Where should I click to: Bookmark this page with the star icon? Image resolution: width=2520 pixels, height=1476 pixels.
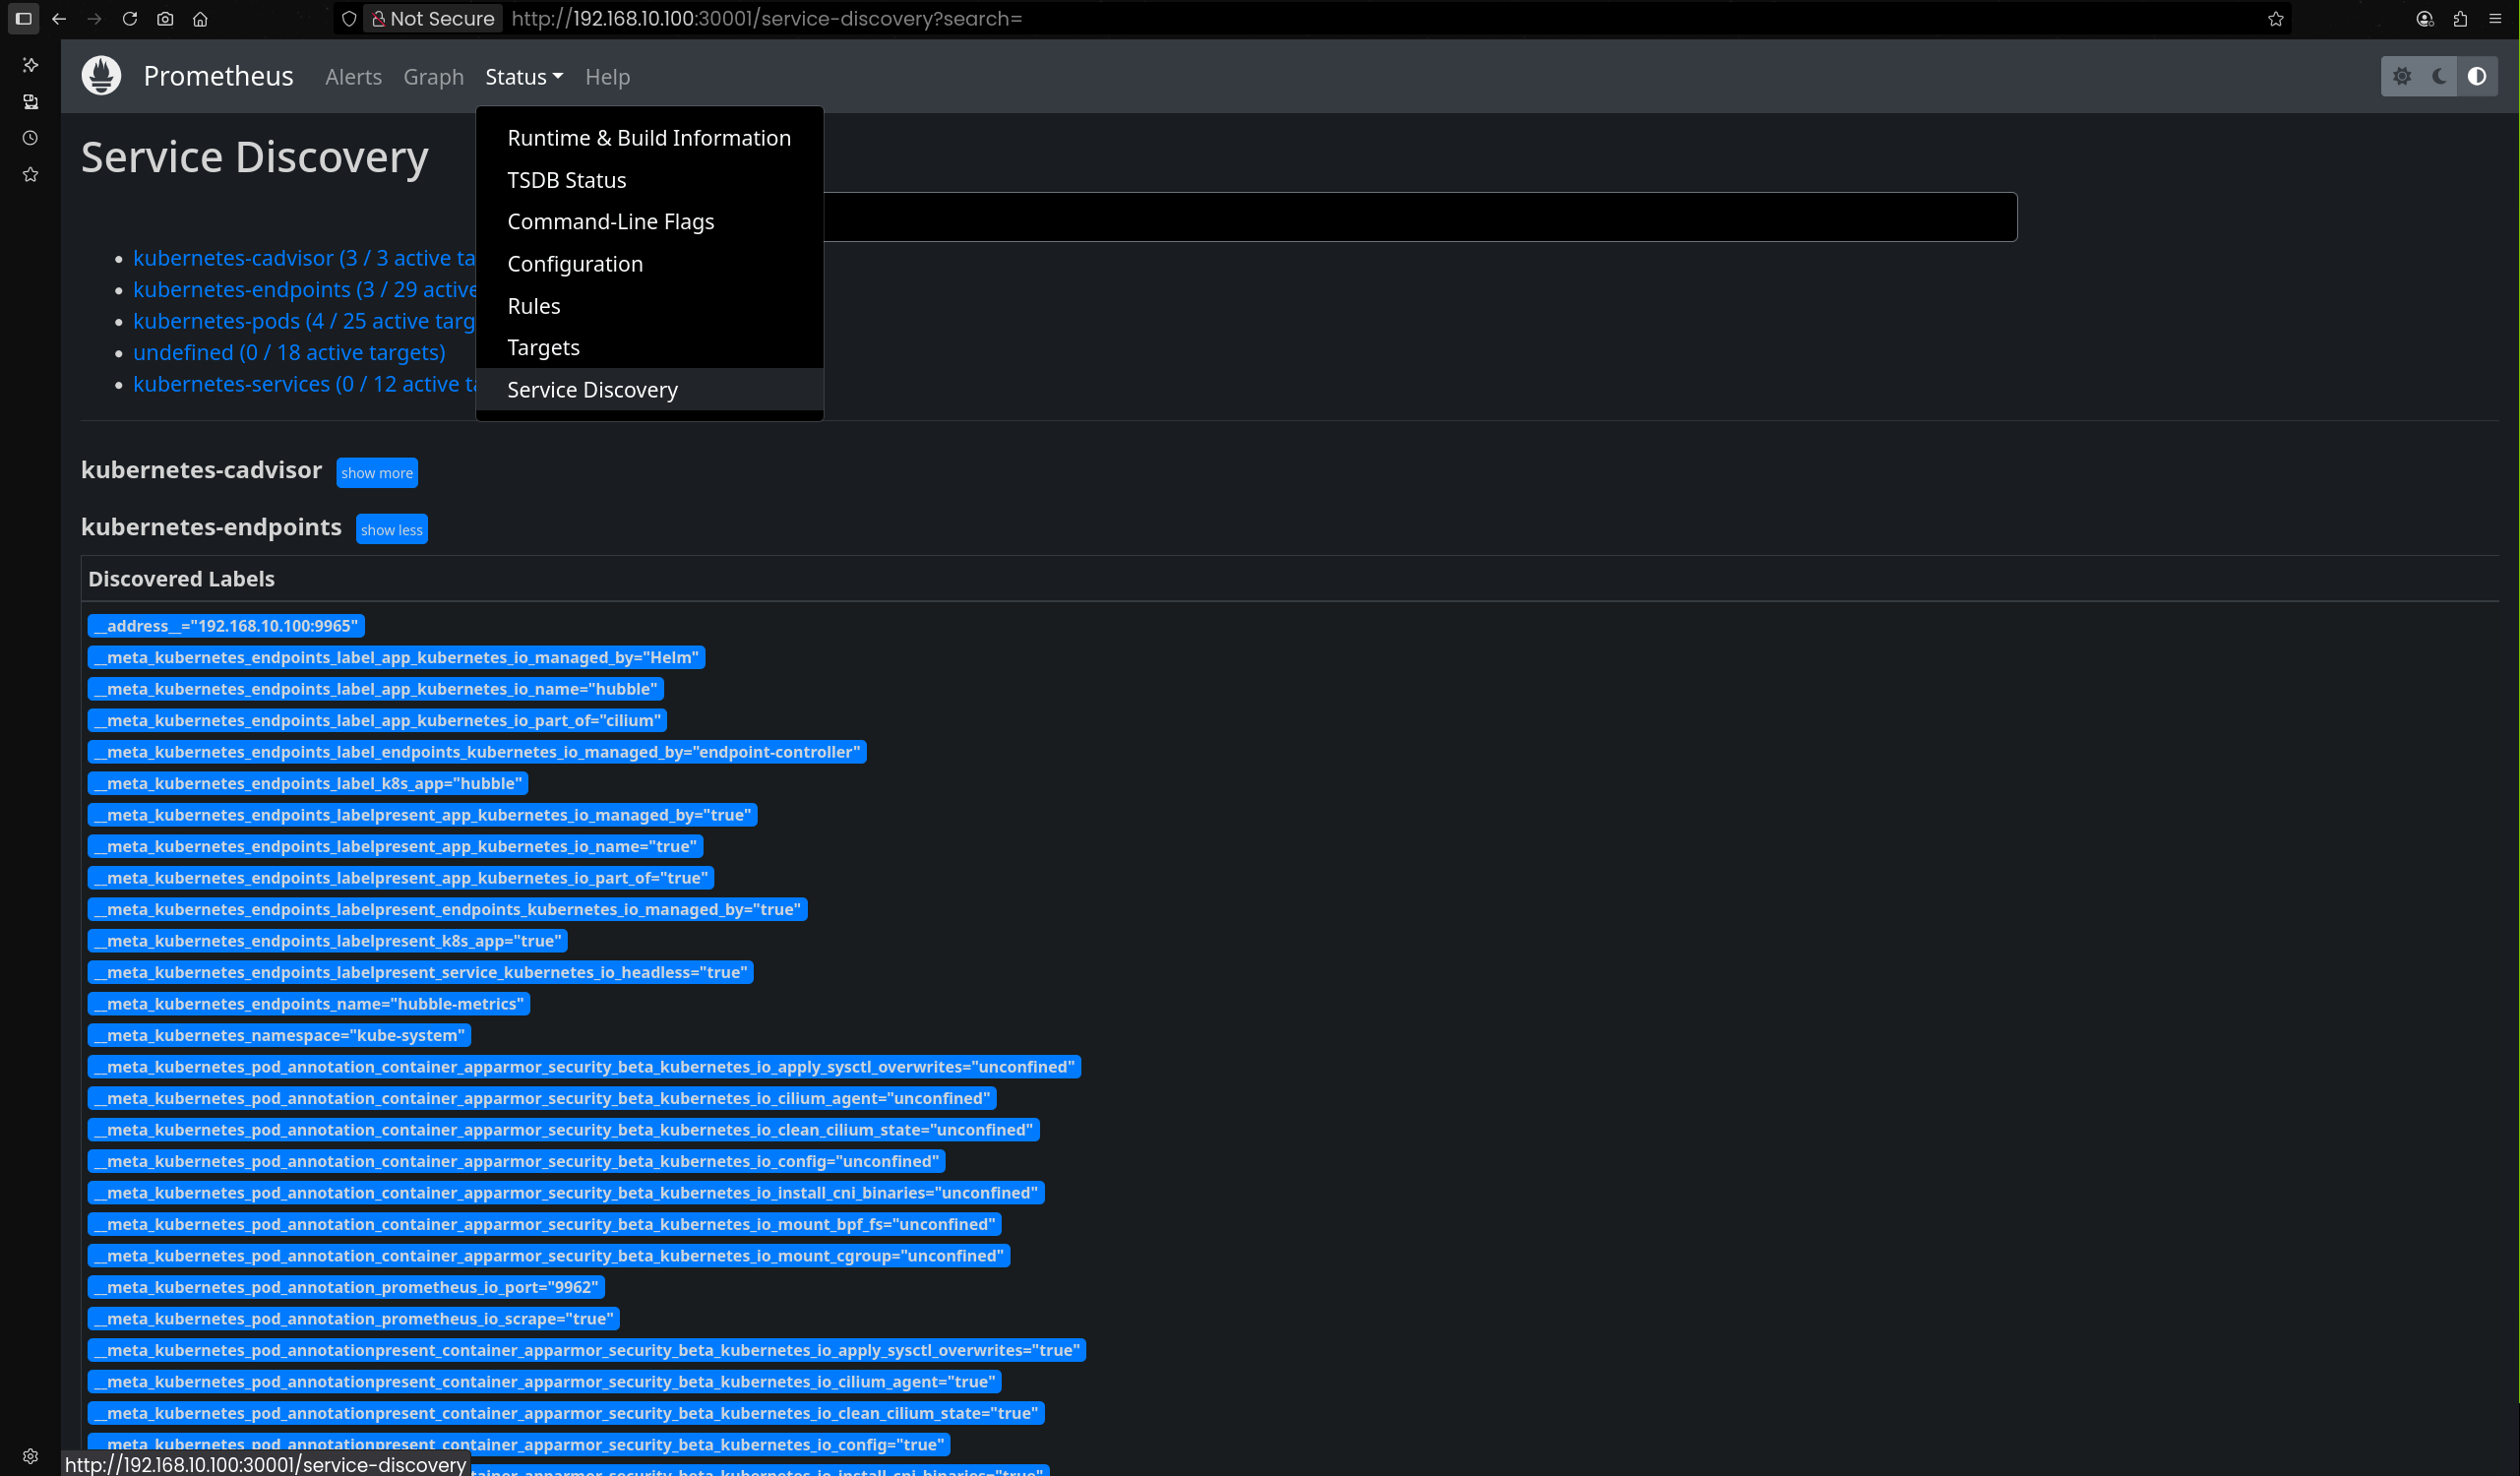pos(2276,18)
